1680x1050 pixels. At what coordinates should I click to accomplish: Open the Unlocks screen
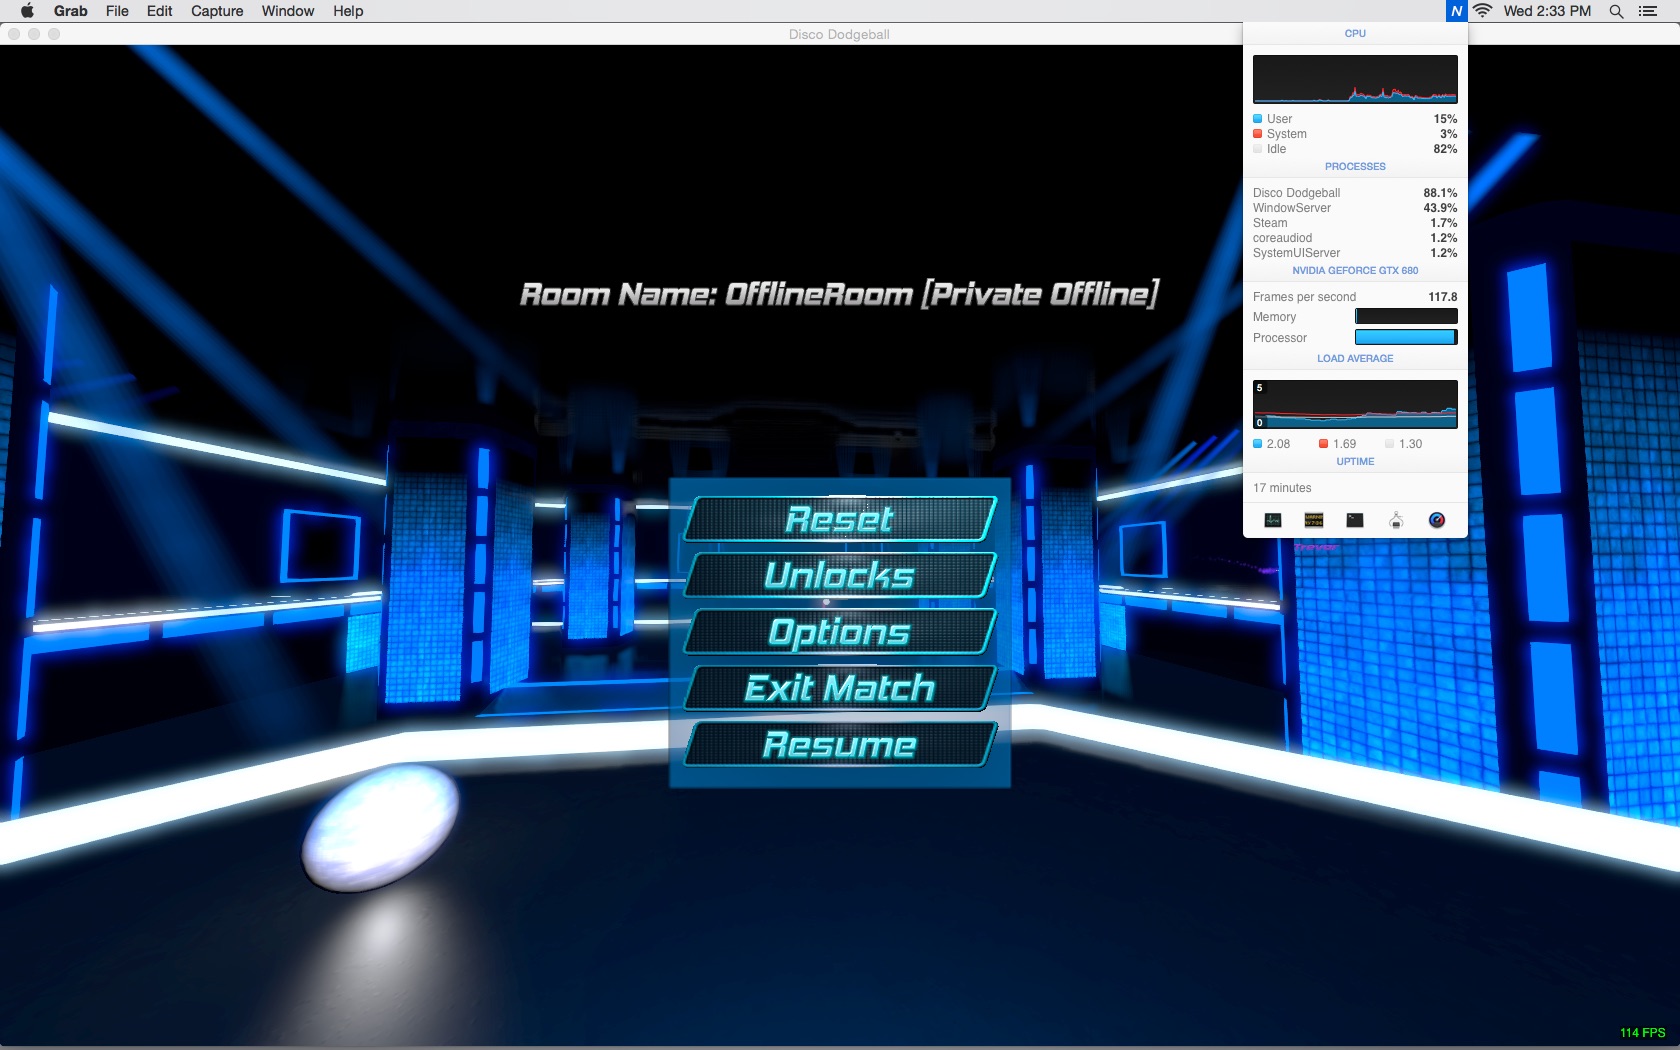point(840,575)
